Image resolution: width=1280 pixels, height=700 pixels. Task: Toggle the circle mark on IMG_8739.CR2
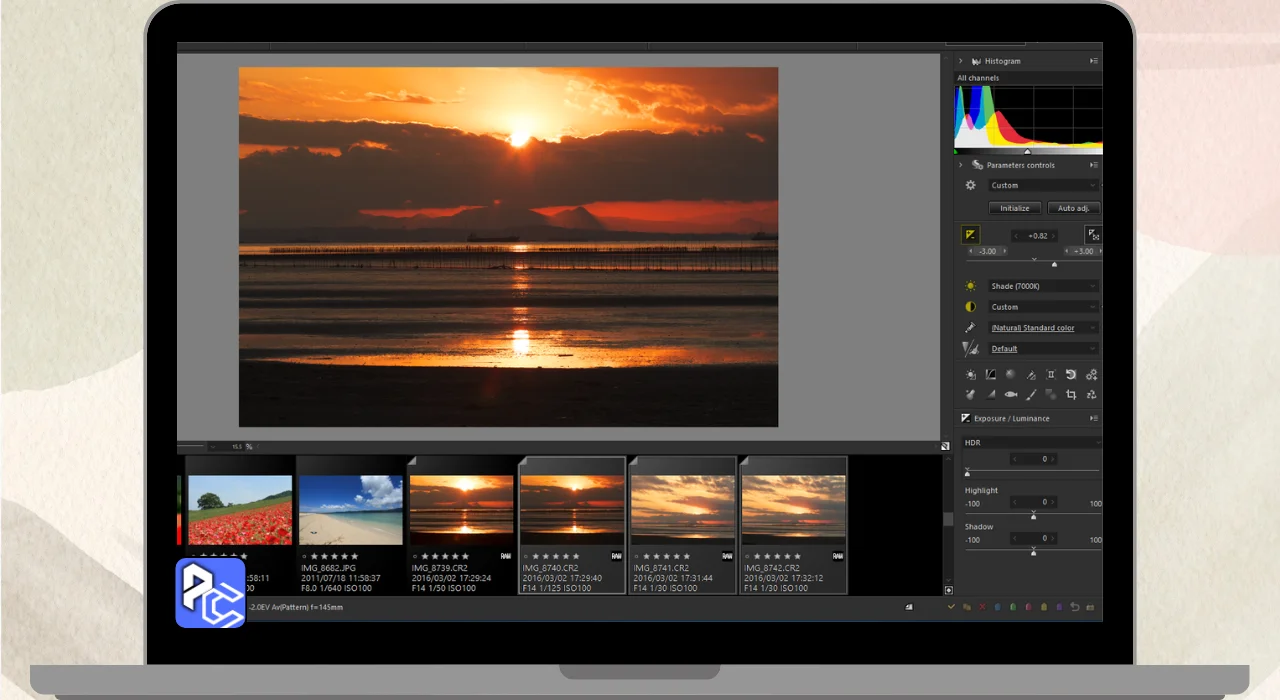(415, 556)
